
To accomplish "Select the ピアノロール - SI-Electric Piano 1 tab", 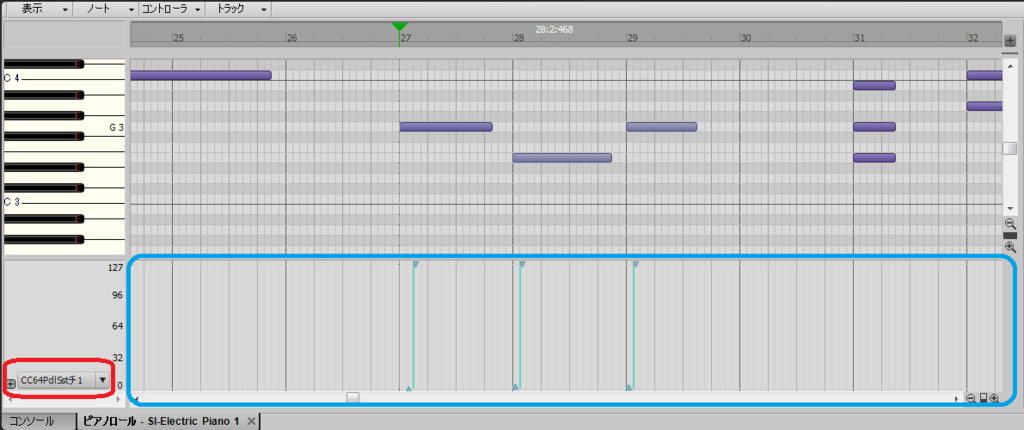I will click(161, 421).
